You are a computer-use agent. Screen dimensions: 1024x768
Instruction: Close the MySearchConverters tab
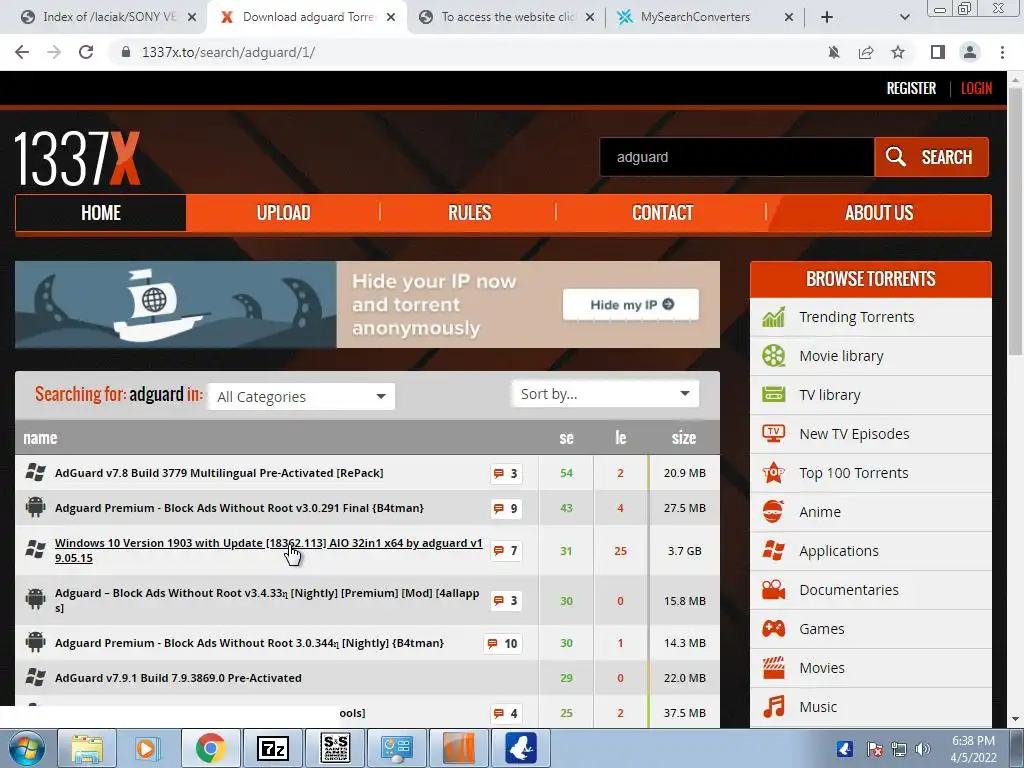coord(789,18)
